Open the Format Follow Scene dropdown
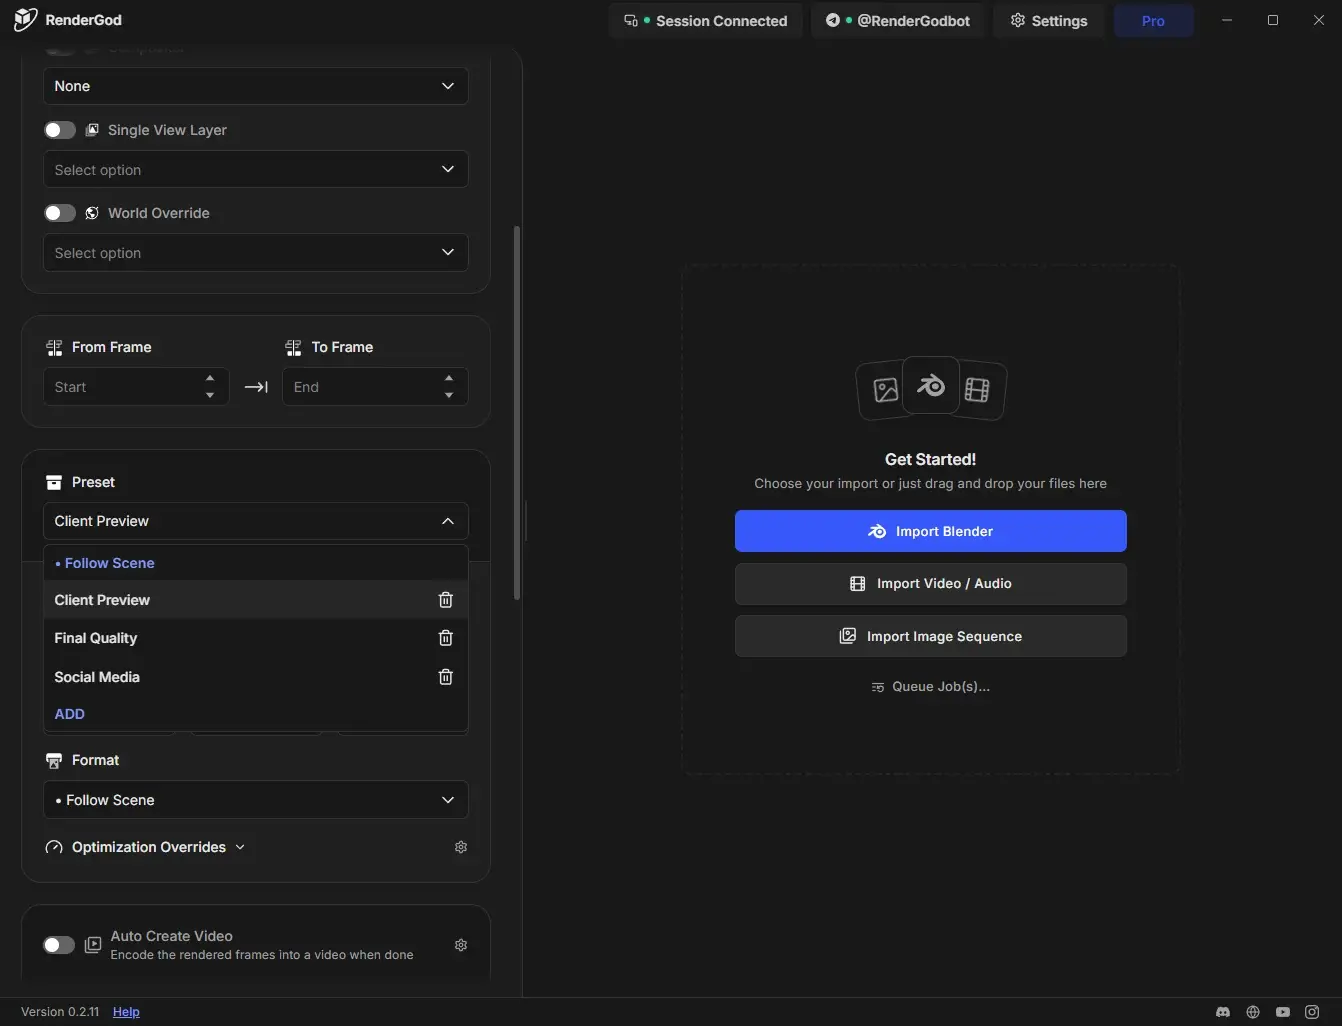 tap(256, 800)
